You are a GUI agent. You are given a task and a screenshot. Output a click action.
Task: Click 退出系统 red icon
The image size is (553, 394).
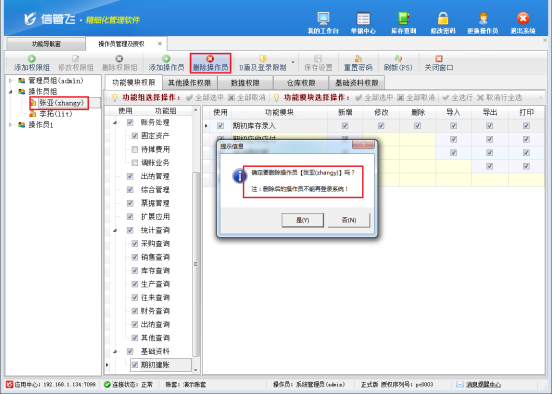point(523,18)
